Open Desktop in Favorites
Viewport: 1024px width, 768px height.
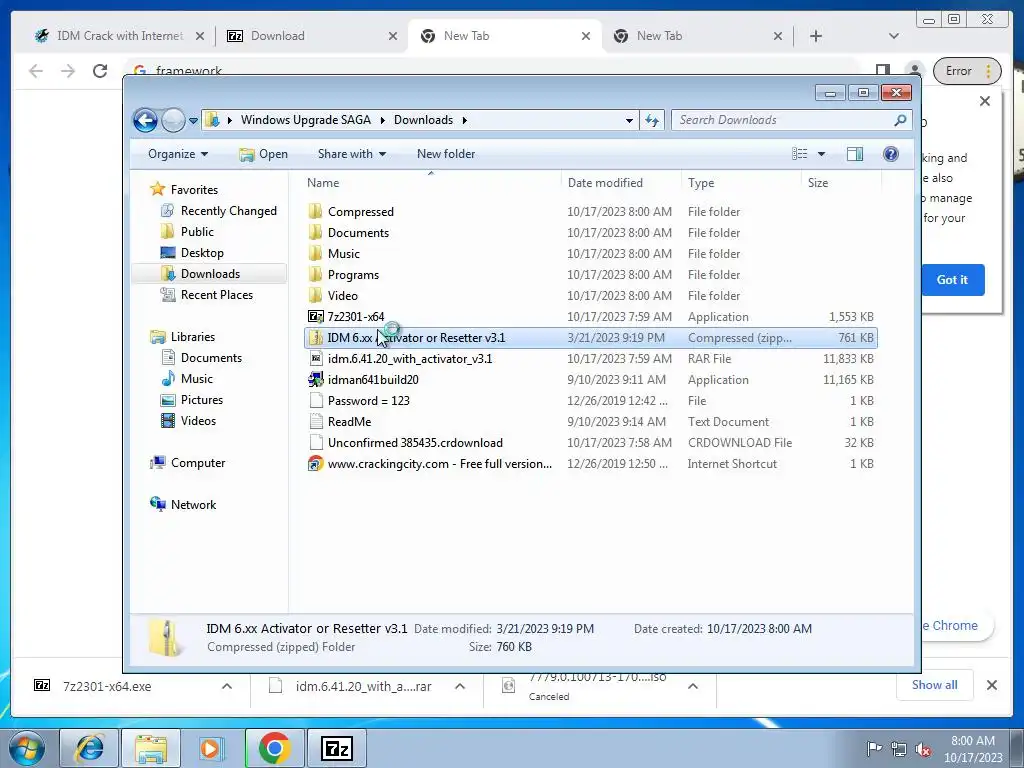202,253
